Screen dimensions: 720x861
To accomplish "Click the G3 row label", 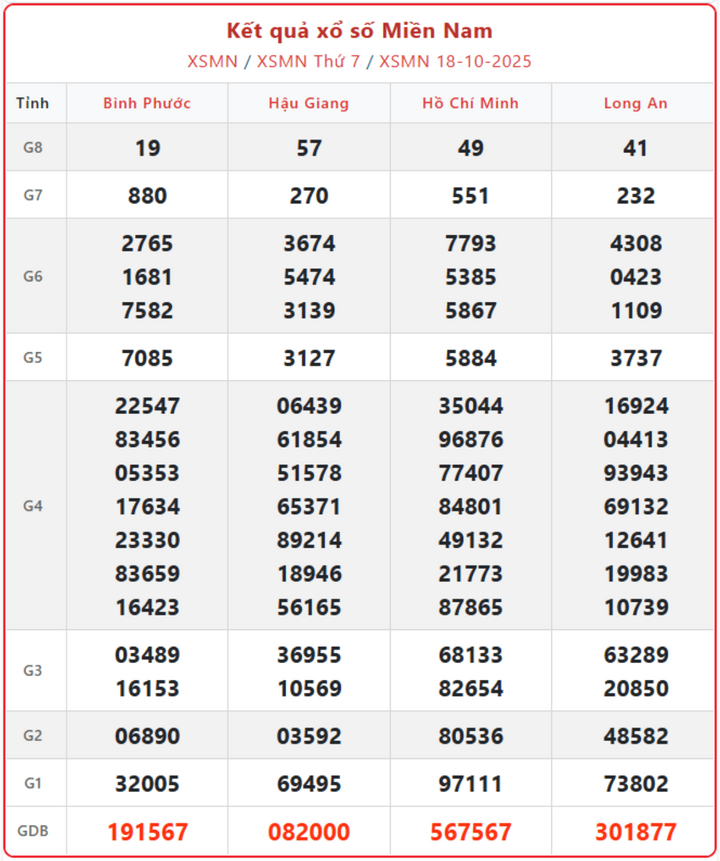I will [34, 671].
